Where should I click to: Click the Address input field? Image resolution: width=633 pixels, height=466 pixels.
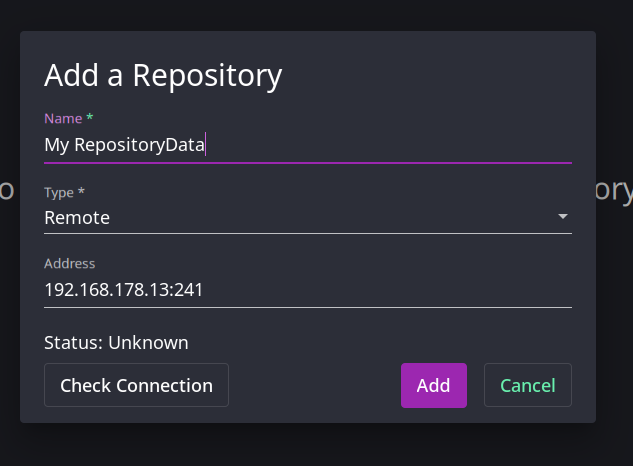[x=308, y=290]
